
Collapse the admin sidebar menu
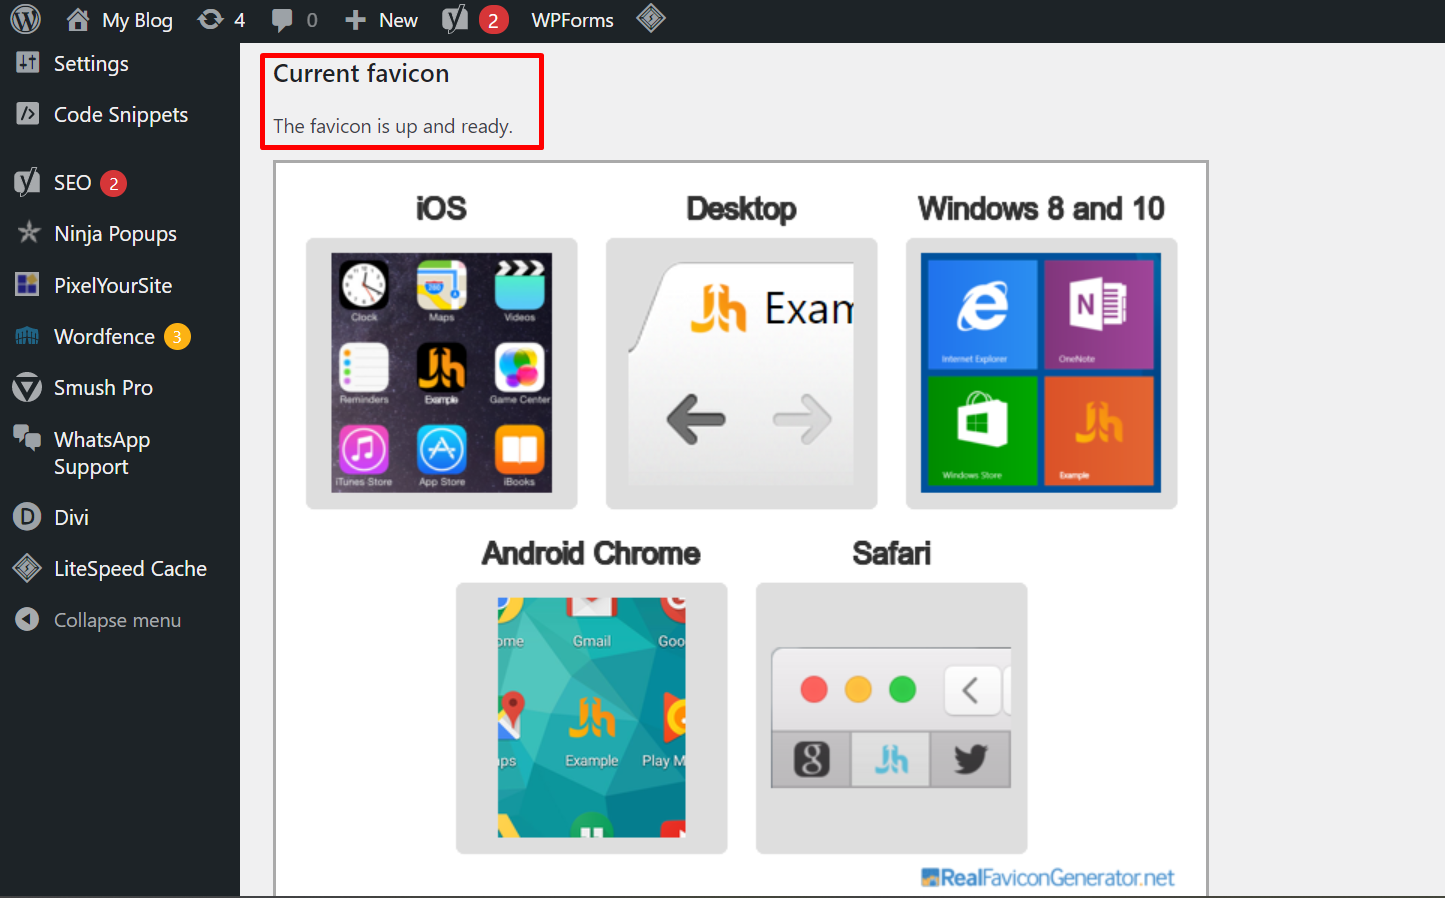click(120, 620)
